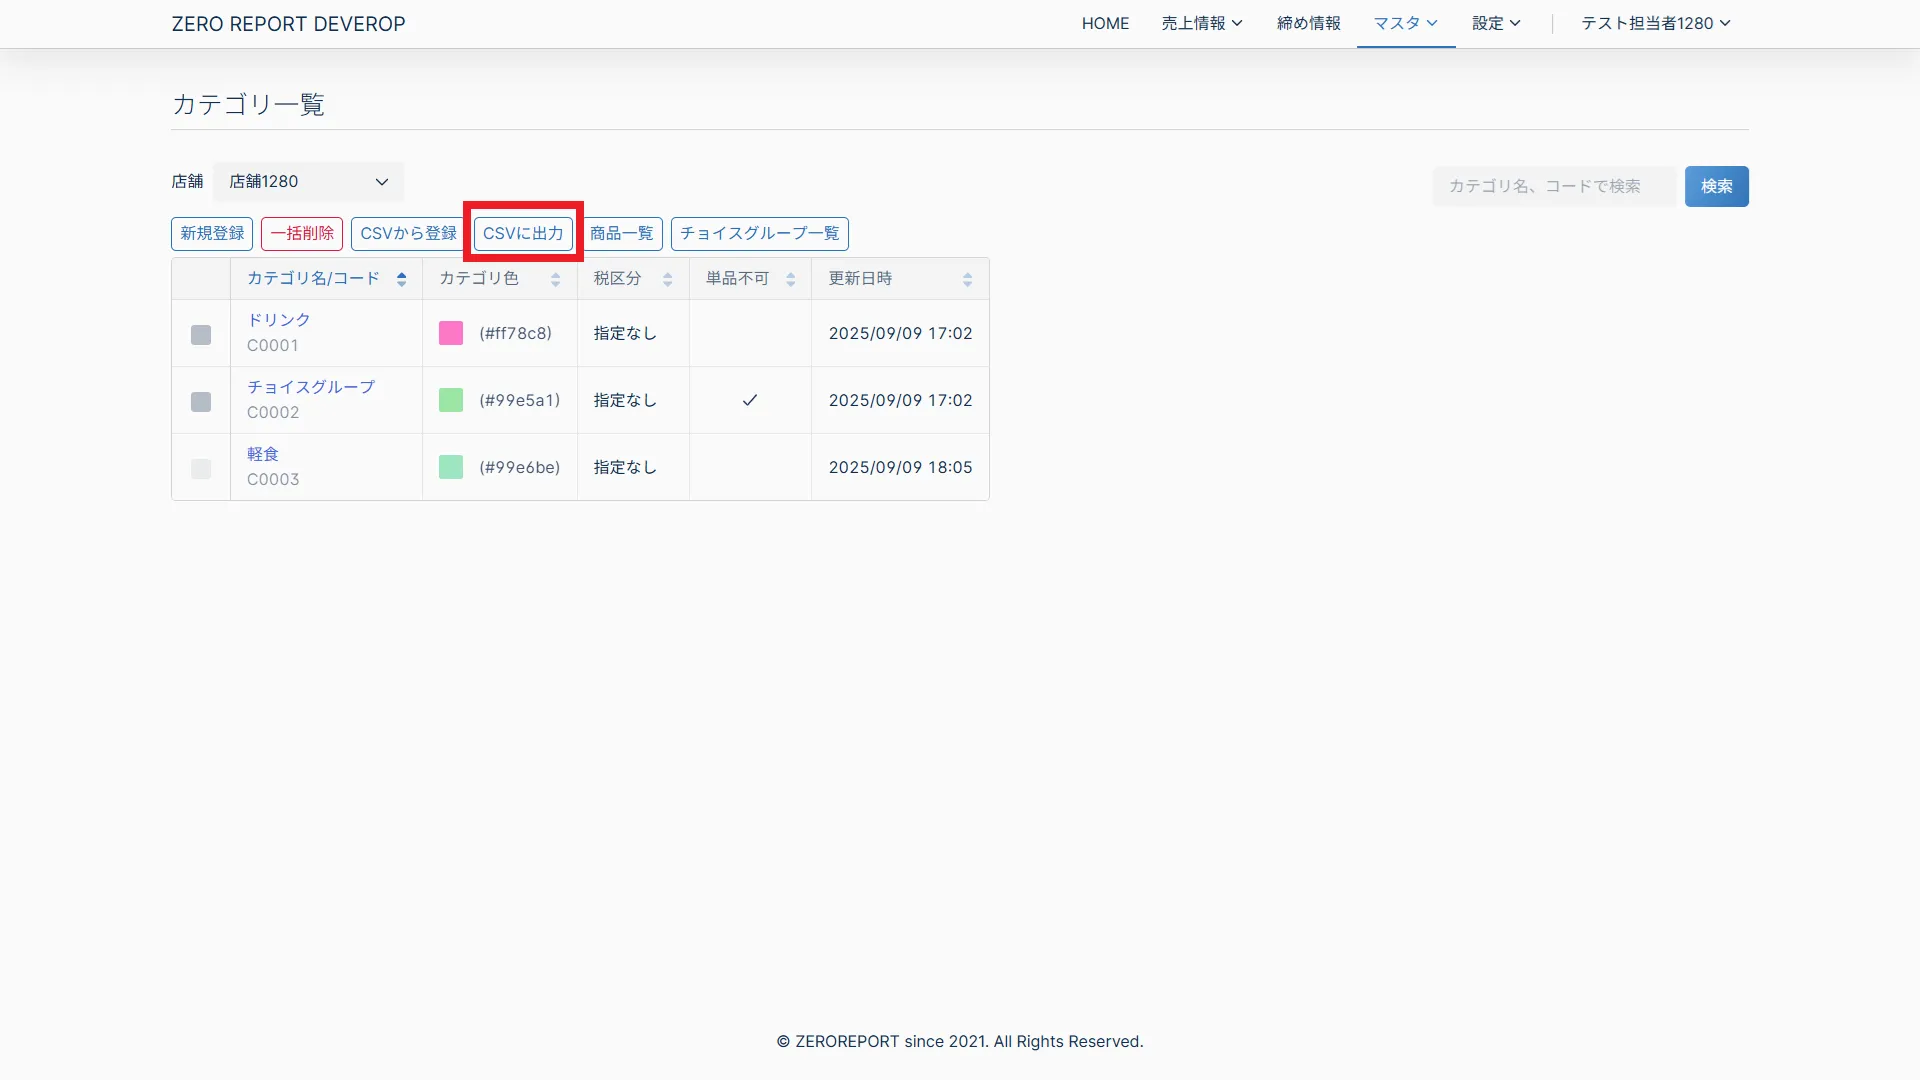Select the チョイスグループ row checkbox
This screenshot has height=1080, width=1920.
201,401
